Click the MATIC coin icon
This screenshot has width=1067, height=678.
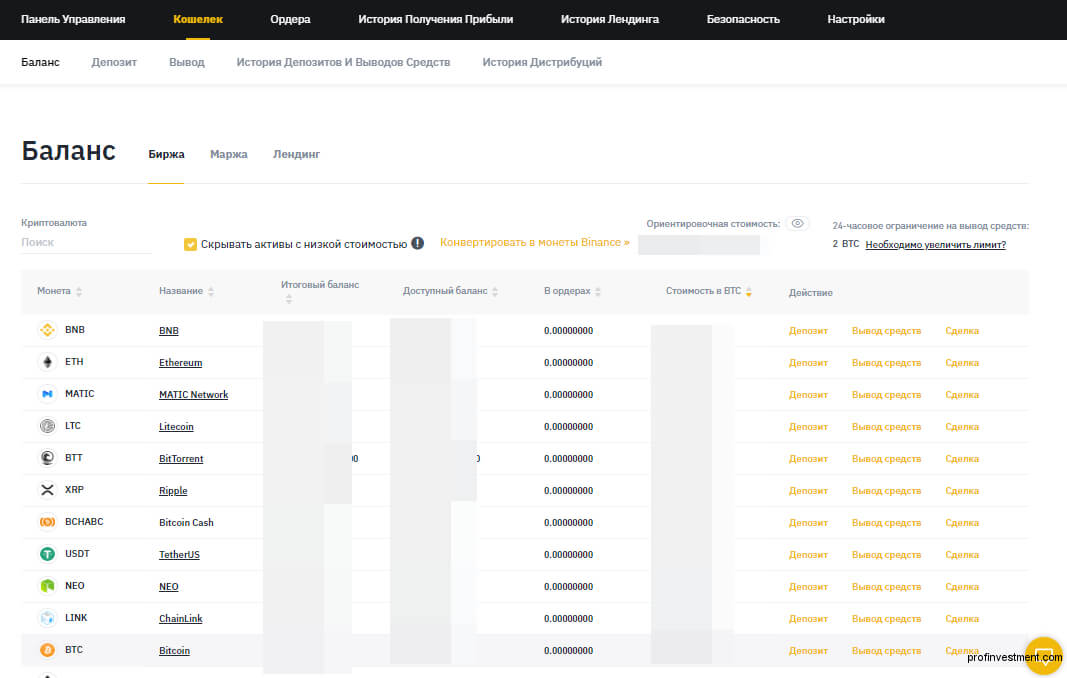47,394
